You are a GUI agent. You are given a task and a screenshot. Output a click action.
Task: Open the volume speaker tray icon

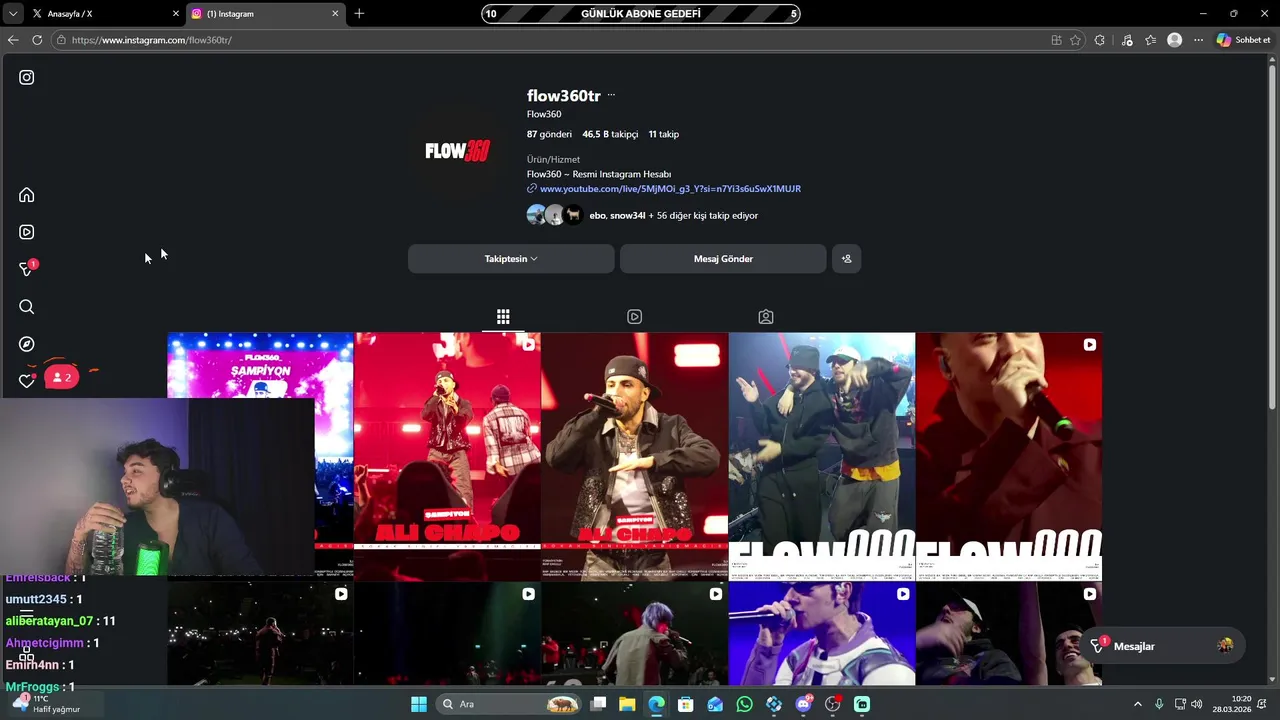[x=1197, y=704]
